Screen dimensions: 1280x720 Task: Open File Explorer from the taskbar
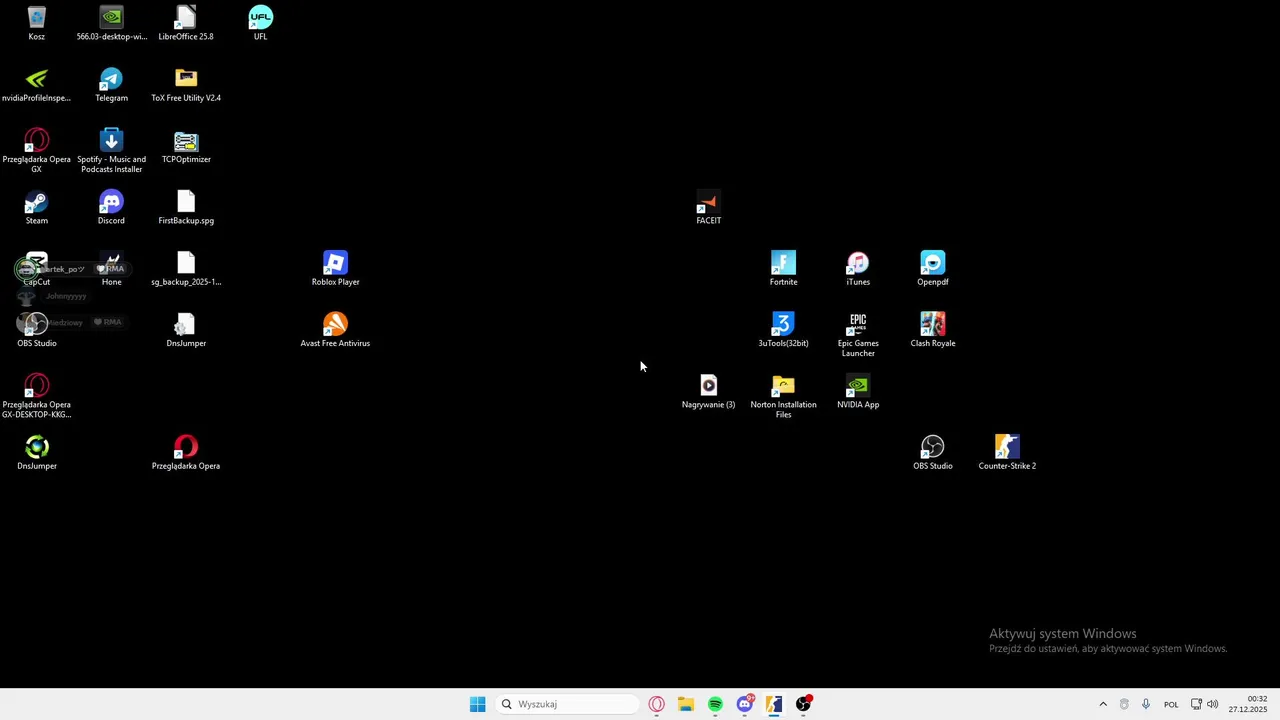point(686,704)
